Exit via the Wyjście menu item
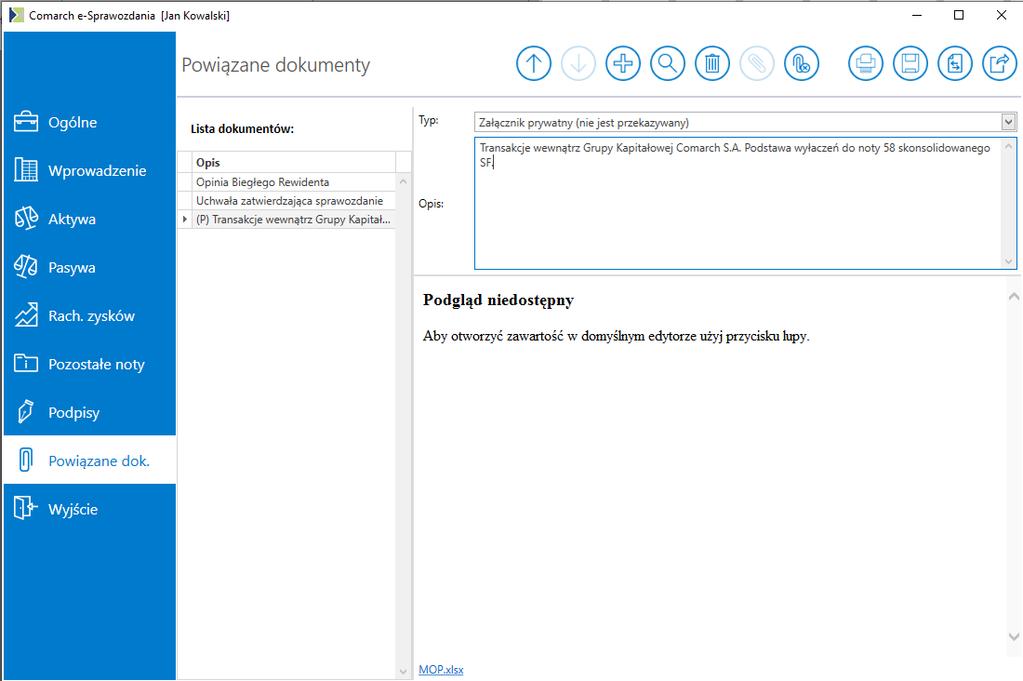This screenshot has height=681, width=1023. pyautogui.click(x=90, y=509)
